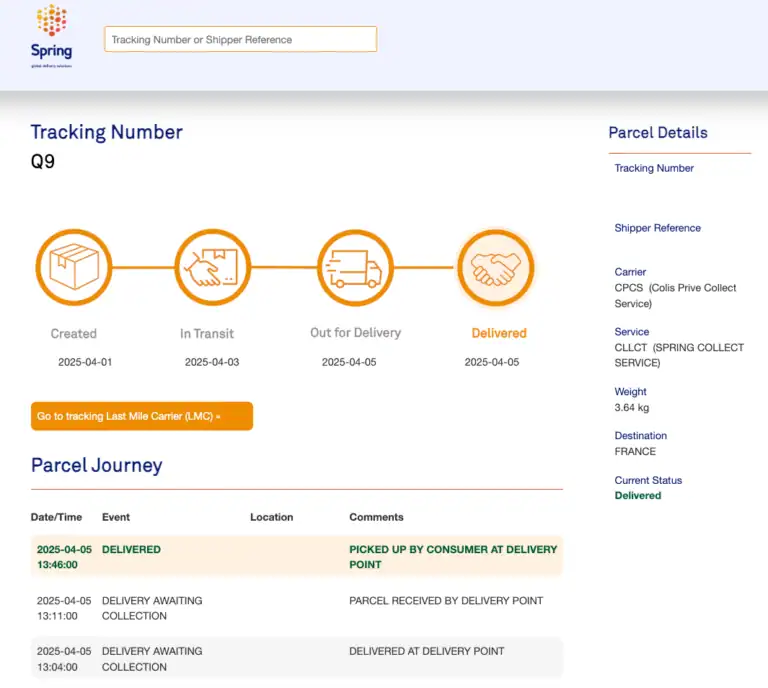
Task: Click the Spring logo in the header
Action: [x=51, y=35]
